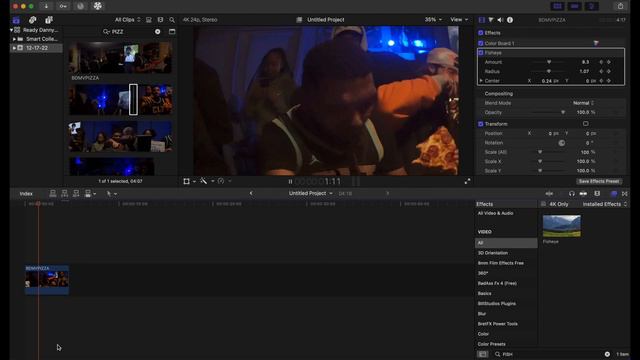This screenshot has width=640, height=360.
Task: Open the viewer 35% zoom dropdown
Action: tap(433, 20)
